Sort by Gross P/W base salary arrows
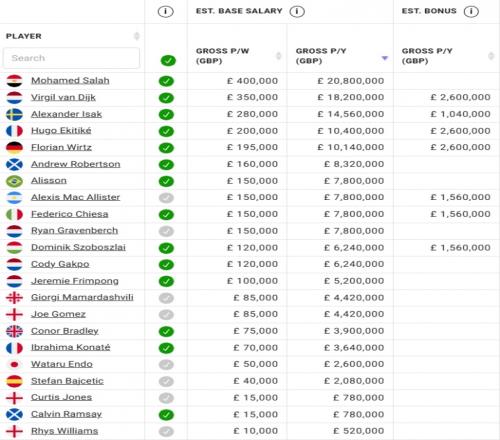The image size is (500, 440). [278, 56]
